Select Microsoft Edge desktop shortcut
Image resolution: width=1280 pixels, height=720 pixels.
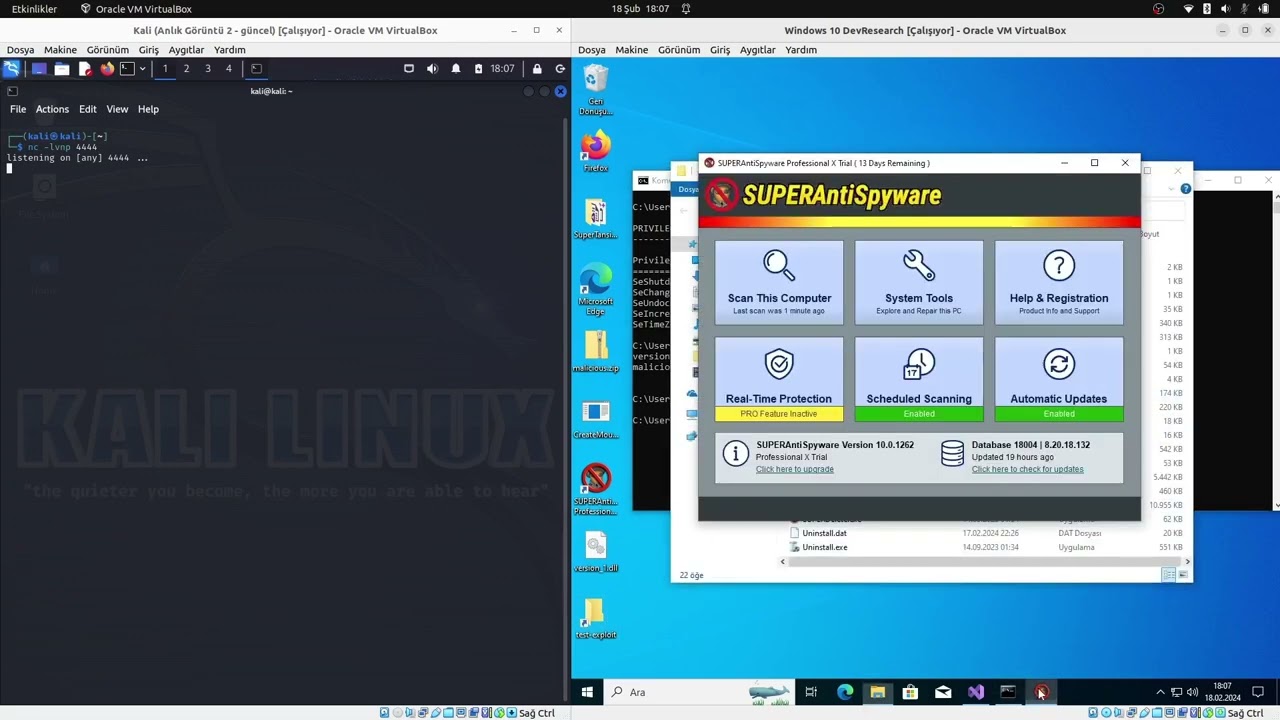(596, 289)
